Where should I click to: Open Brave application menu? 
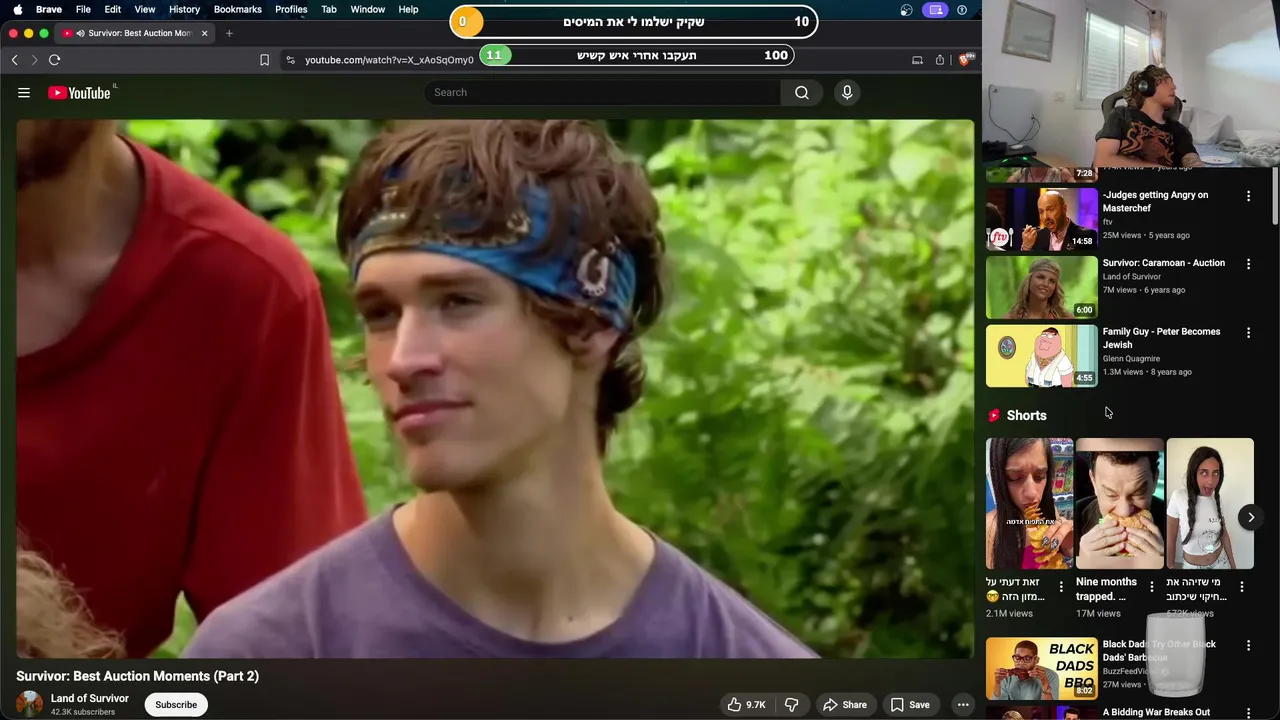coord(49,9)
